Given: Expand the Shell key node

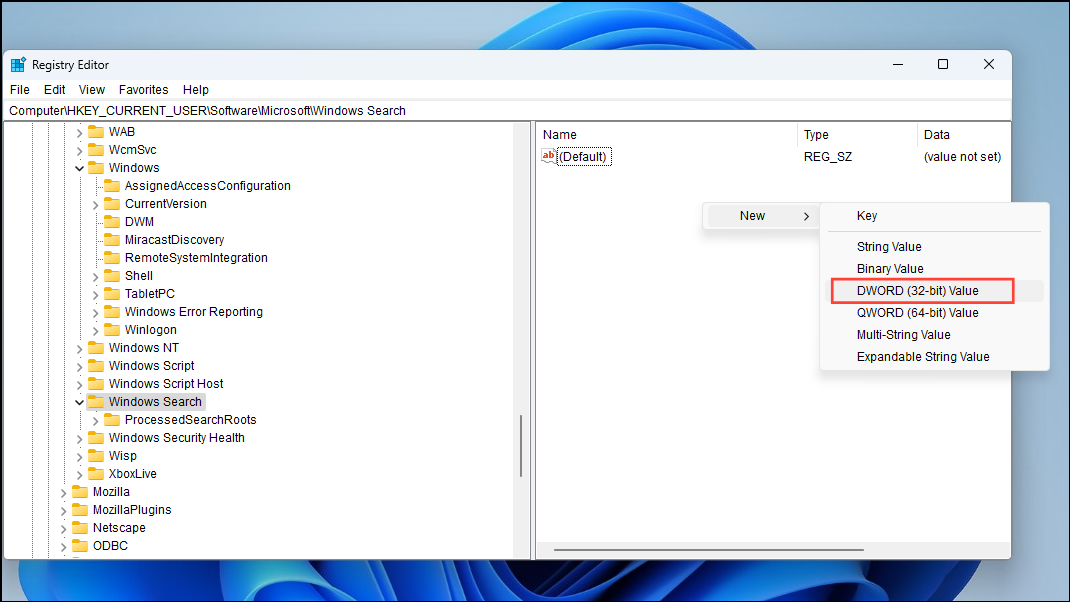Looking at the screenshot, I should click(x=96, y=276).
